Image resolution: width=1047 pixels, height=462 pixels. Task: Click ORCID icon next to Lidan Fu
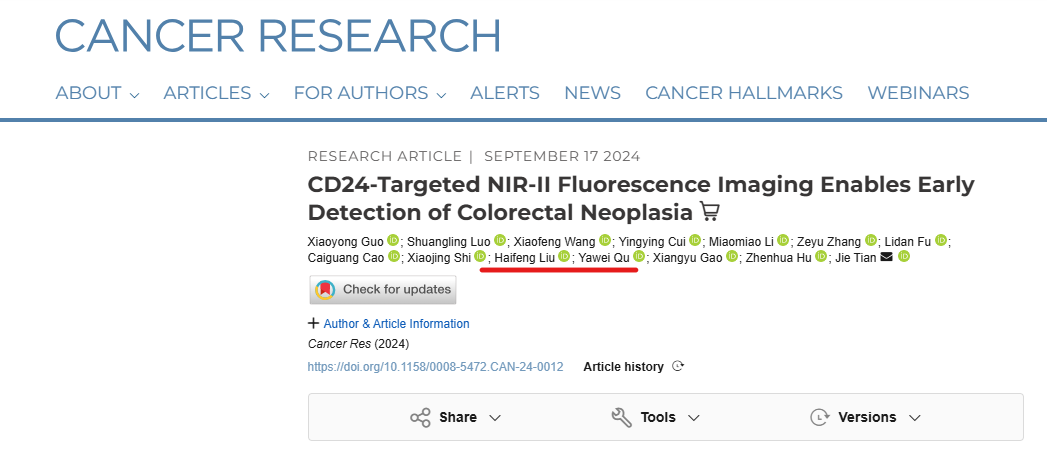click(941, 240)
